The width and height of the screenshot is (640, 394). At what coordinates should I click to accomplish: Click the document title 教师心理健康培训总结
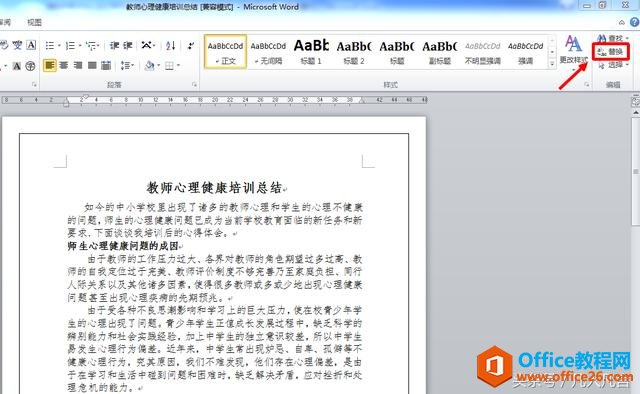[x=215, y=188]
